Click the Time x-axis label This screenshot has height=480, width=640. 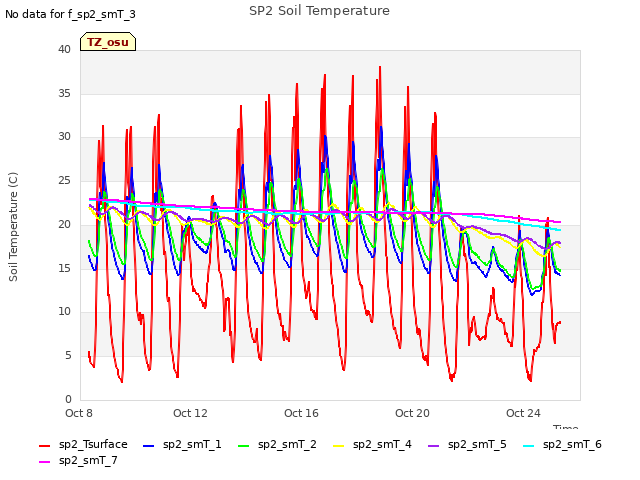[x=565, y=427]
